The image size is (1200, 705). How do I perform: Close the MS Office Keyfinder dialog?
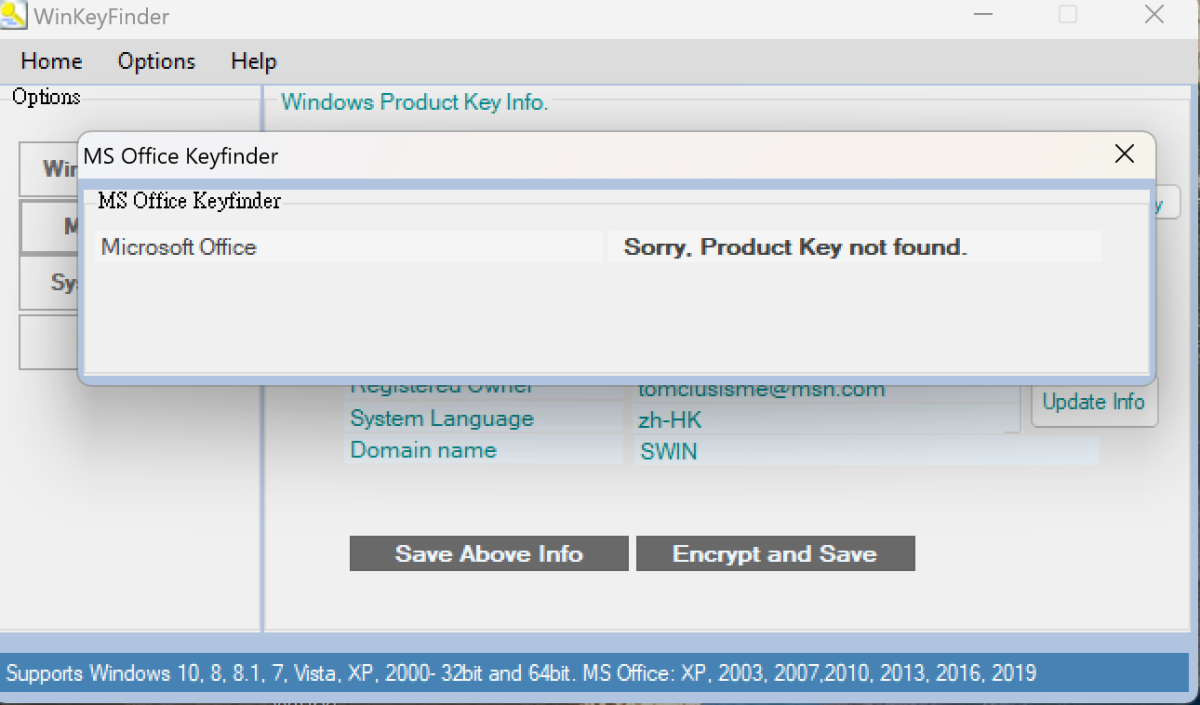coord(1124,154)
